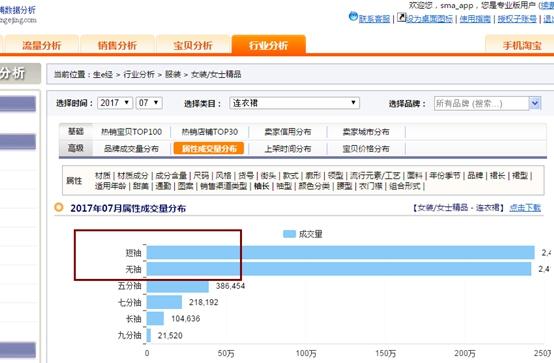Select the 组合形式 attribute
The width and height of the screenshot is (554, 363).
tap(405, 186)
